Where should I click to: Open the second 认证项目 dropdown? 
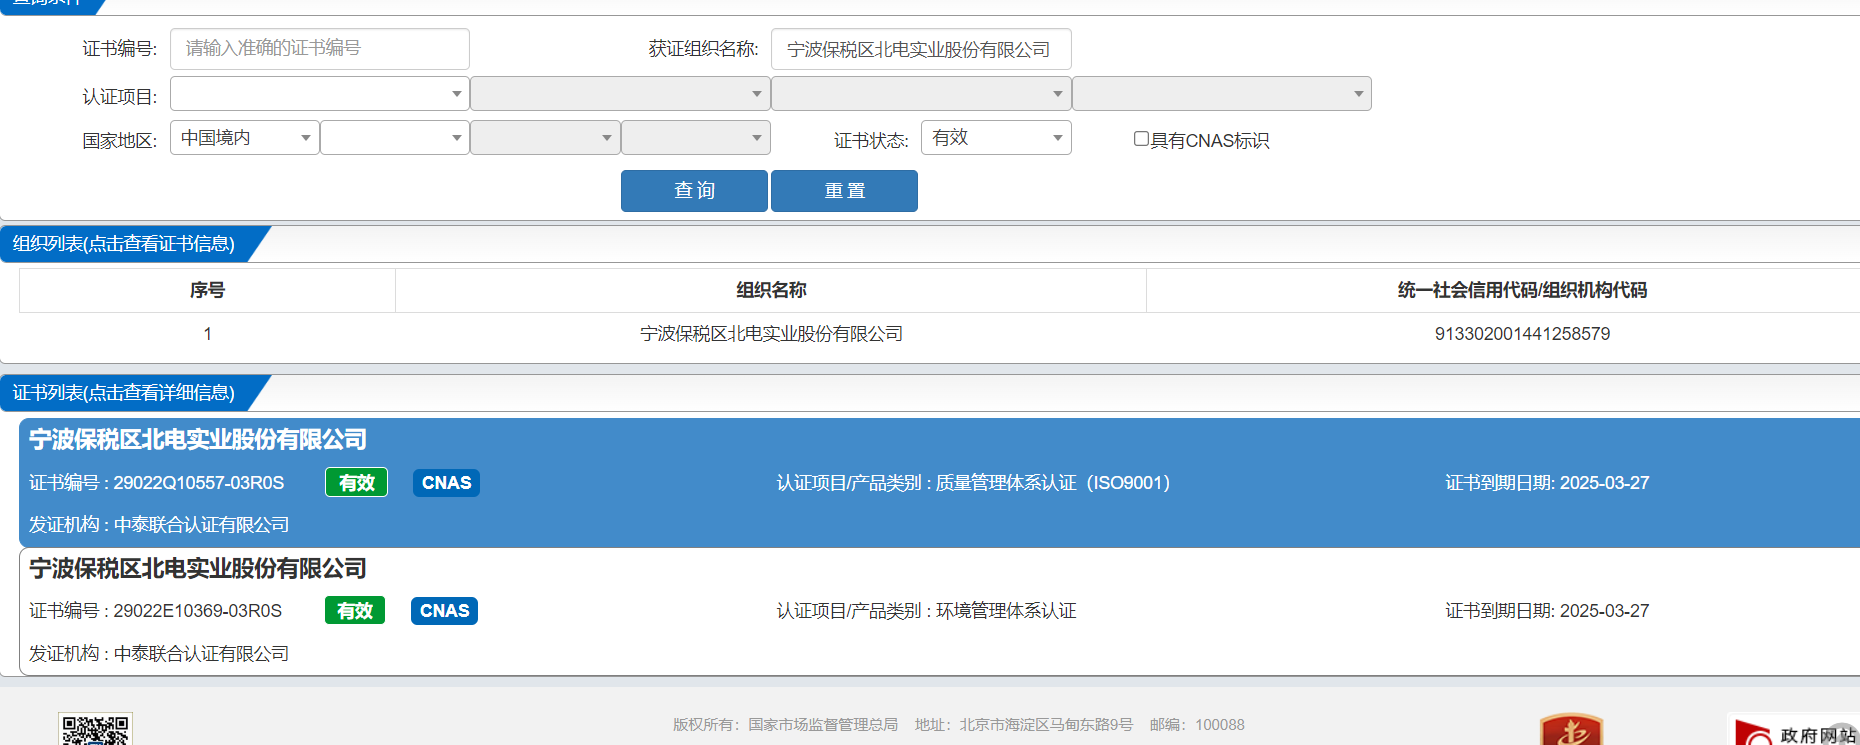tap(620, 94)
